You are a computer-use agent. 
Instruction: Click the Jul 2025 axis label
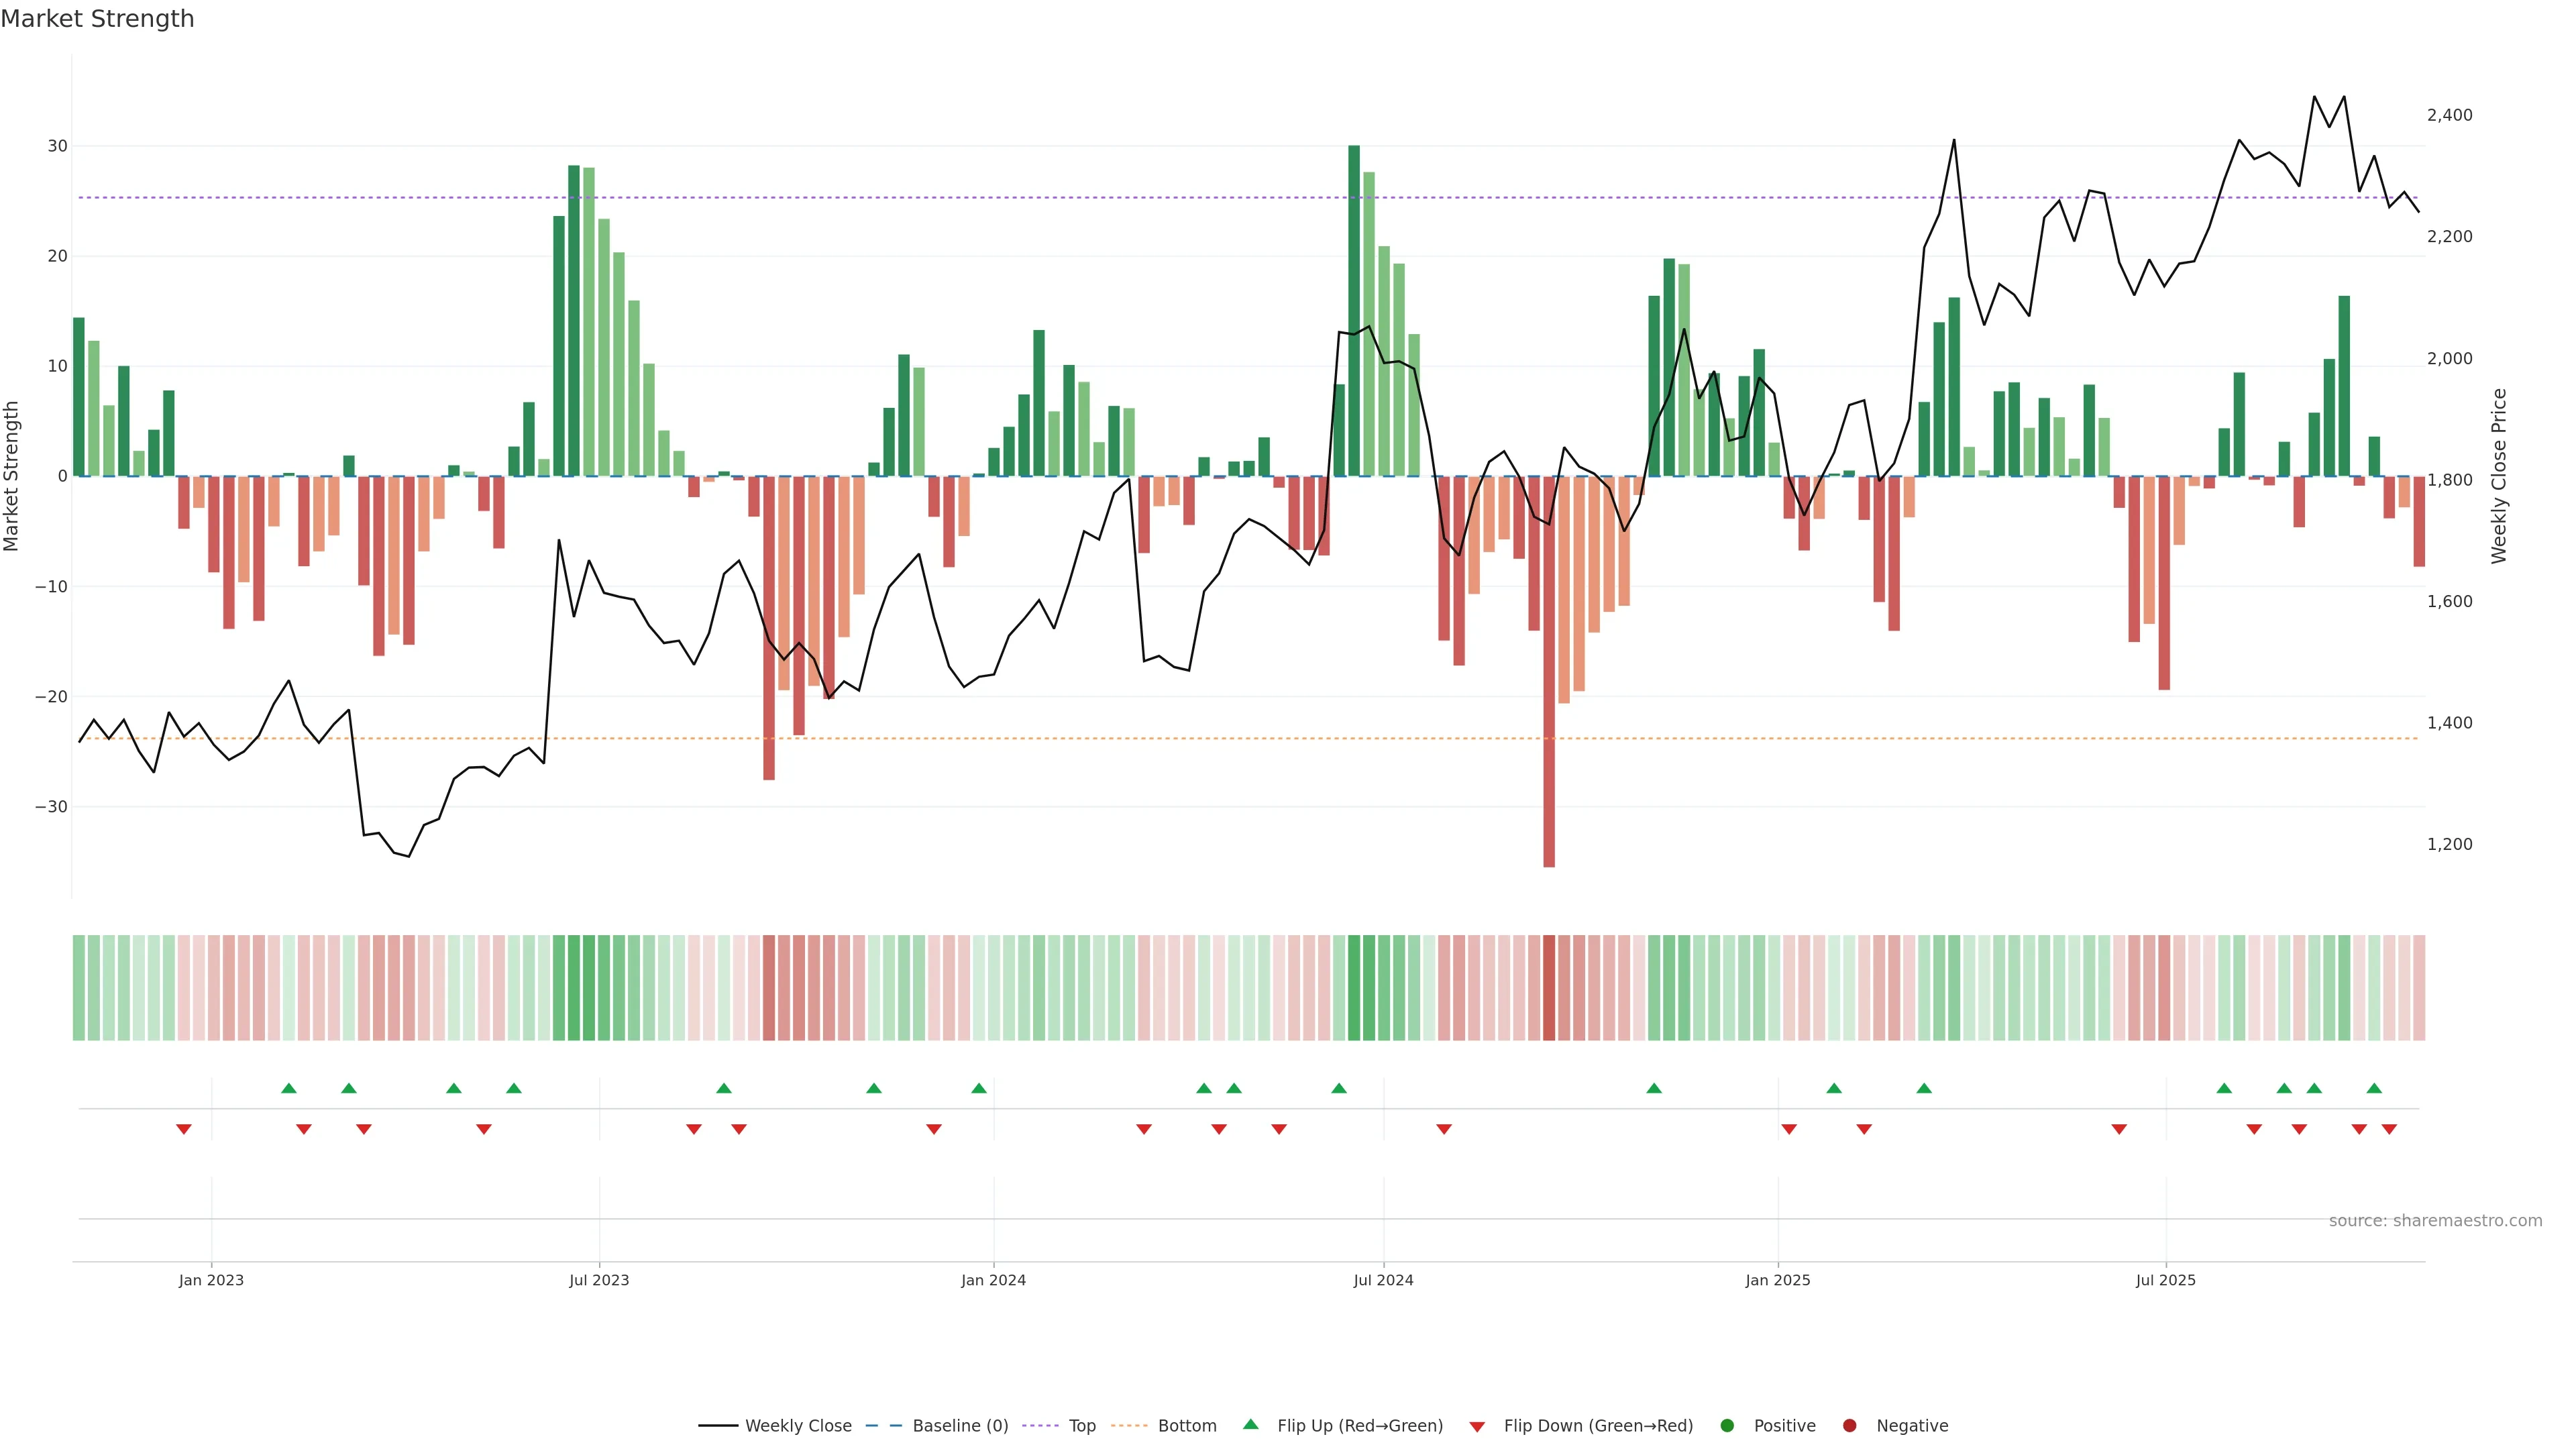(x=2165, y=1280)
